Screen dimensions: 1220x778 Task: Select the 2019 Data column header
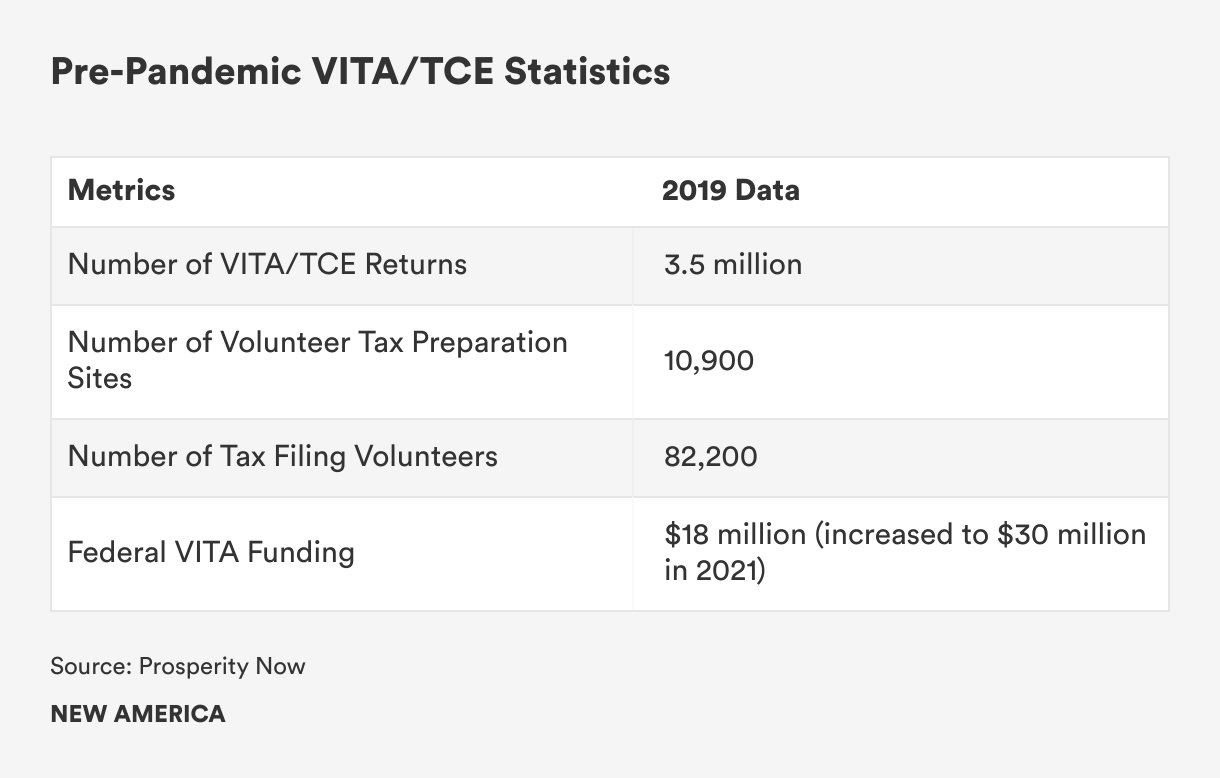pyautogui.click(x=730, y=190)
